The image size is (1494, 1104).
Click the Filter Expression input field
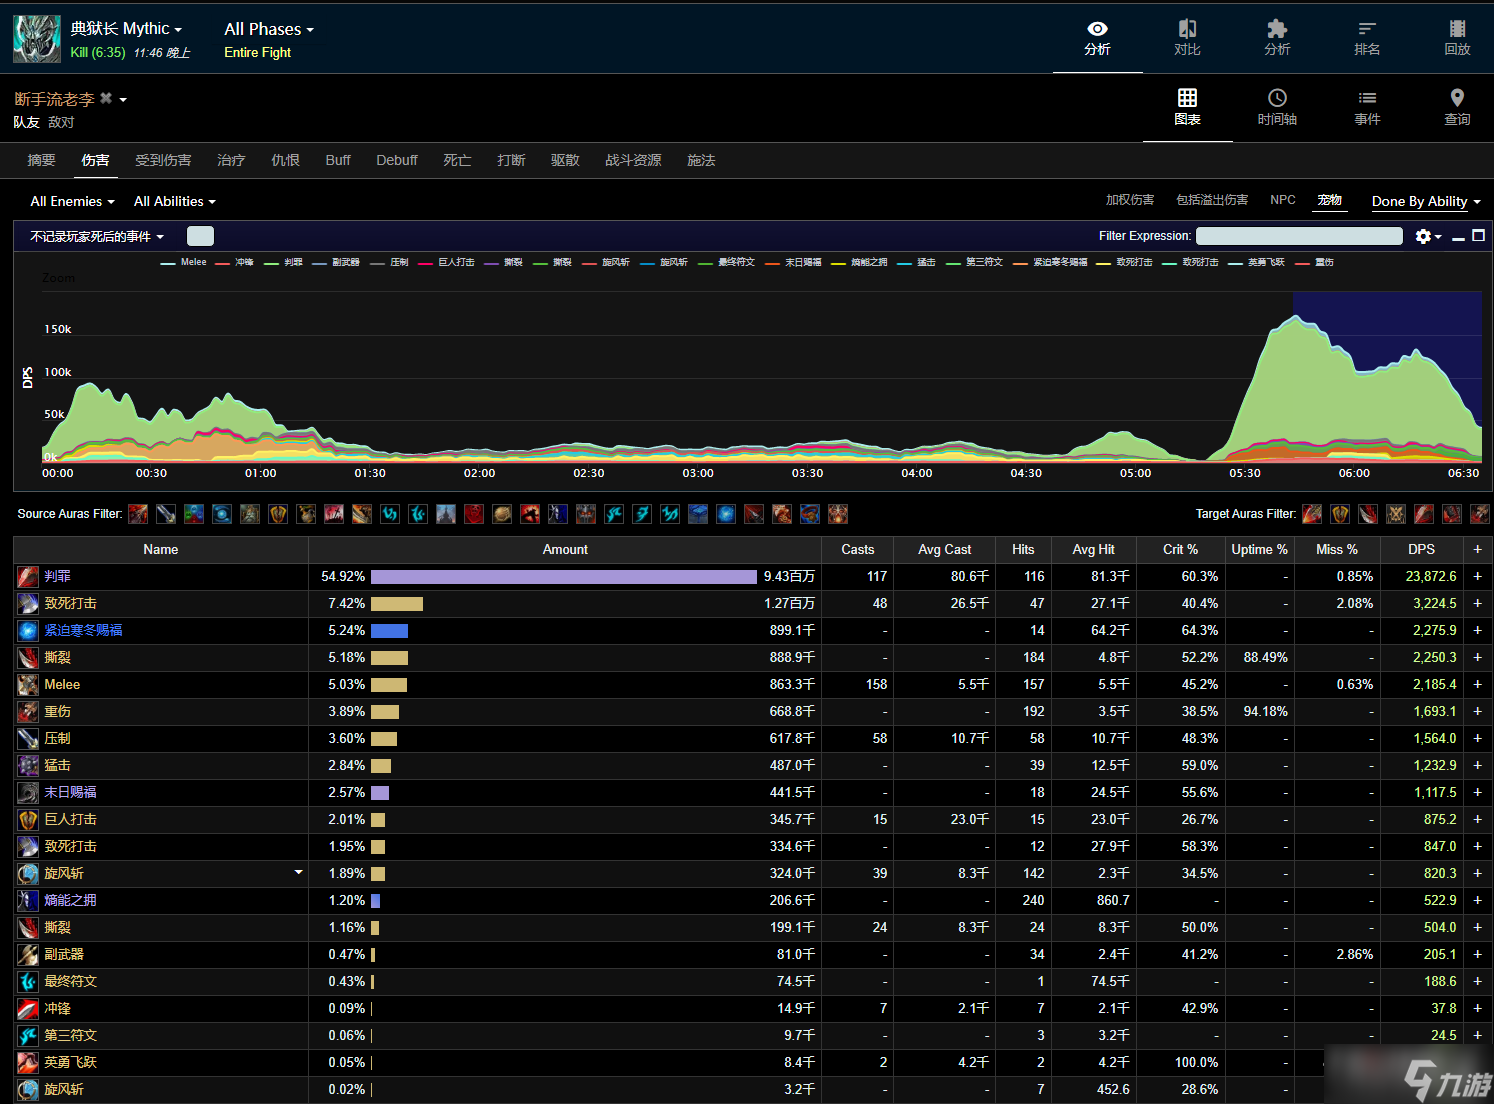1299,236
